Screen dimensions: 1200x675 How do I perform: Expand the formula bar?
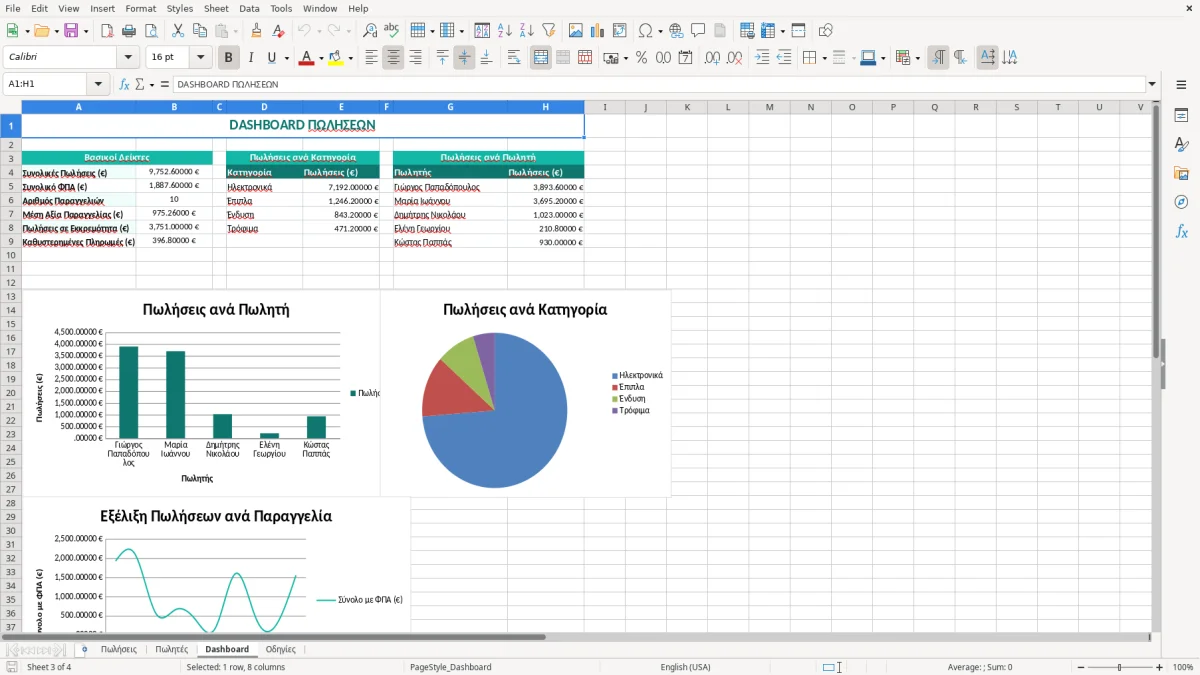coord(1152,84)
